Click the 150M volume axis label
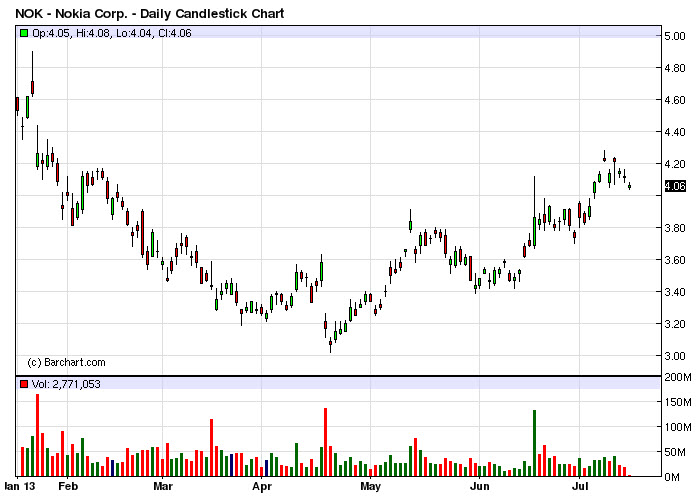 [x=678, y=402]
